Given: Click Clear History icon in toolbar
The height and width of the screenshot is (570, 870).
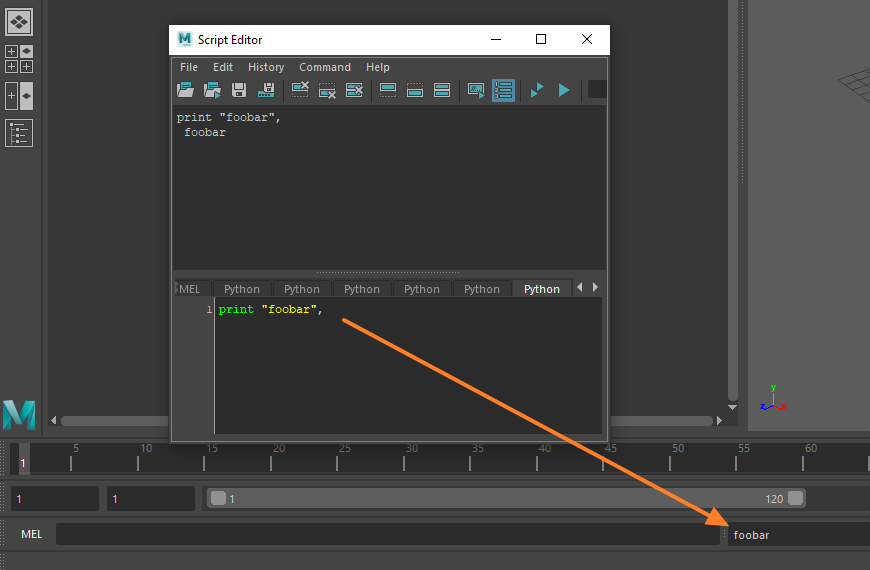Looking at the screenshot, I should tap(300, 90).
